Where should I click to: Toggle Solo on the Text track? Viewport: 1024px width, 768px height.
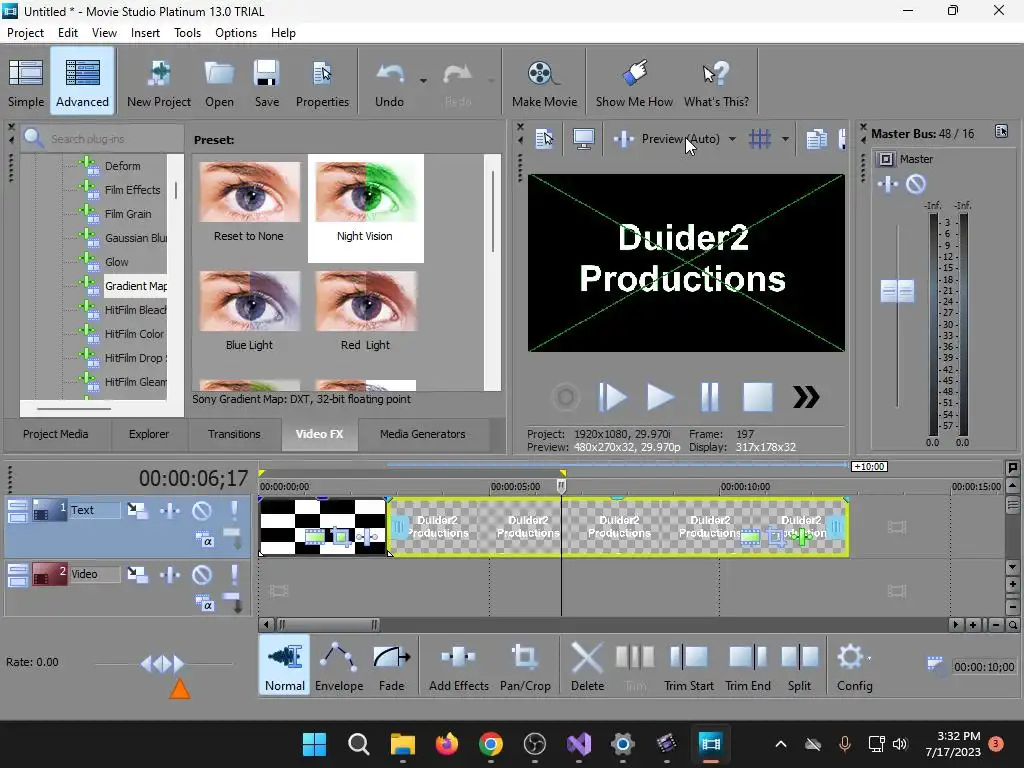[x=234, y=510]
